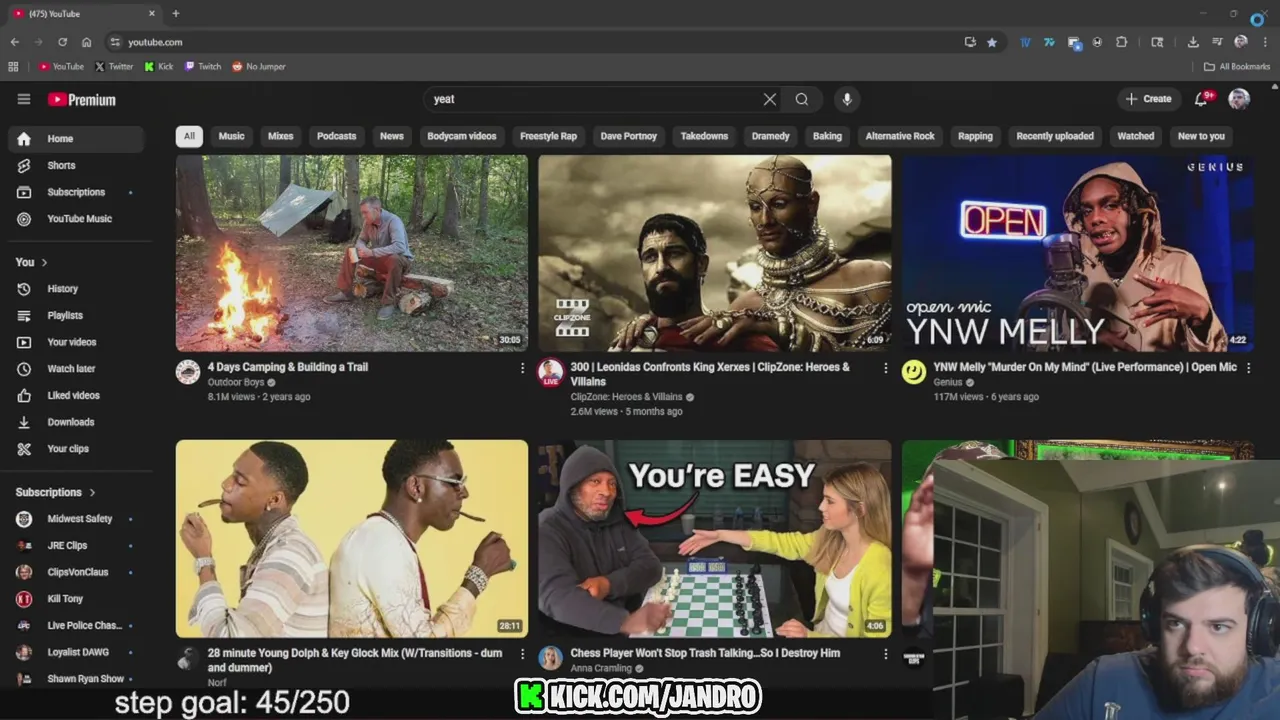This screenshot has height=720, width=1280.
Task: Start voice search with the microphone
Action: click(x=847, y=99)
